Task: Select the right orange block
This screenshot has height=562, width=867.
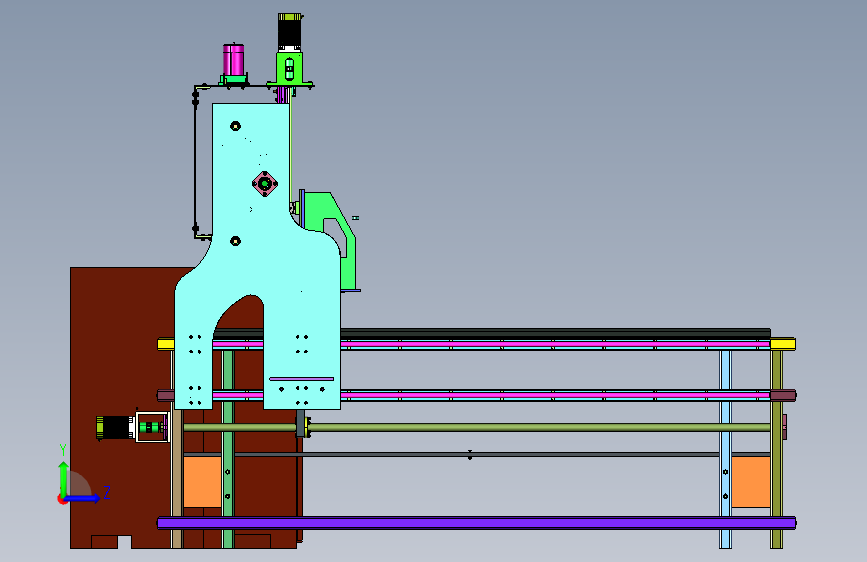Action: [x=750, y=481]
